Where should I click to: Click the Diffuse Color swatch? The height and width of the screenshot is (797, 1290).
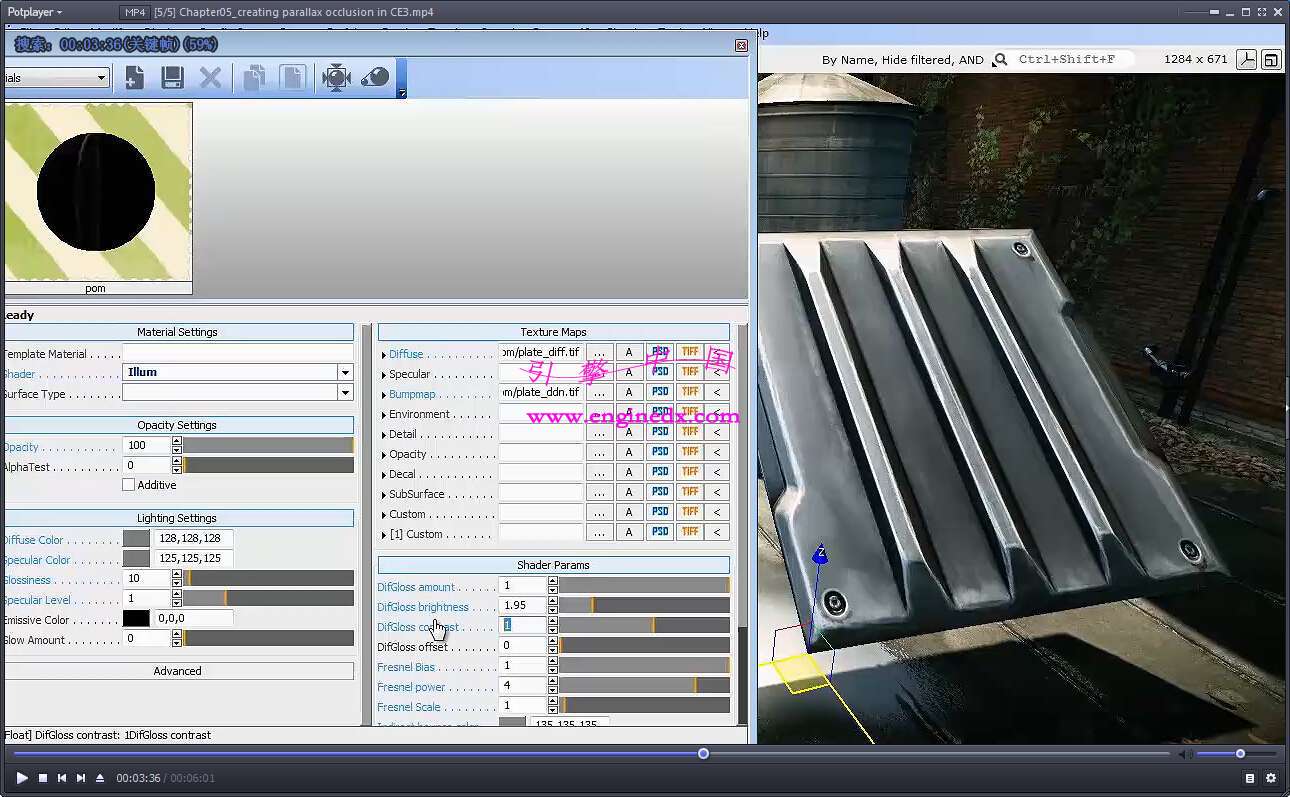(x=136, y=538)
